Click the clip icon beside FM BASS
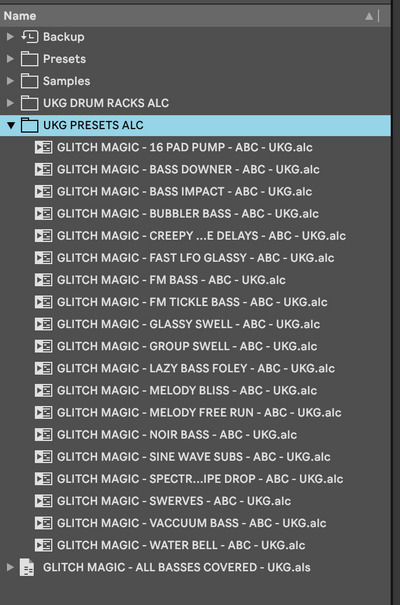Viewport: 400px width, 605px height. click(43, 280)
